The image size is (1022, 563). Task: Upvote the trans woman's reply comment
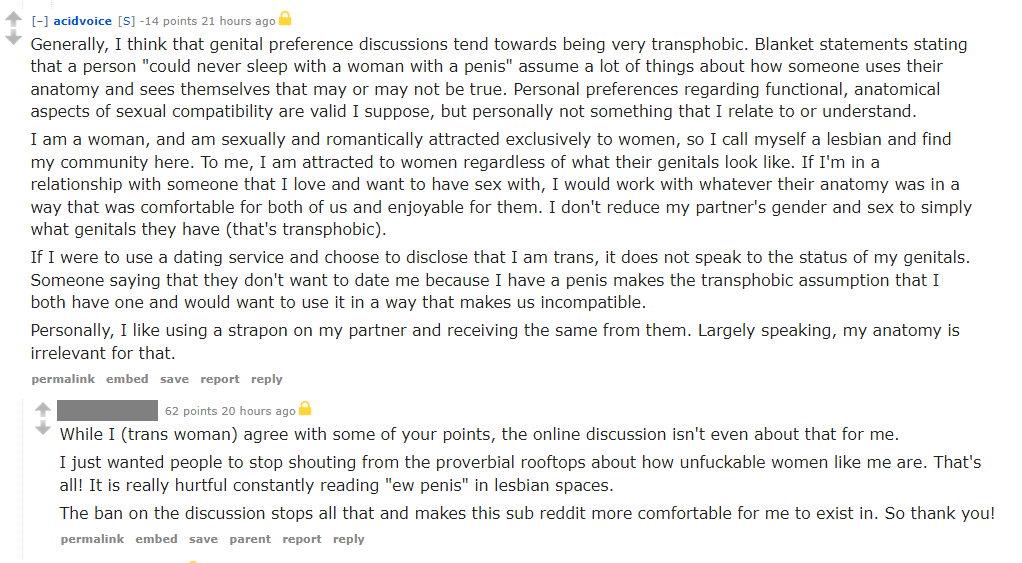coord(42,409)
